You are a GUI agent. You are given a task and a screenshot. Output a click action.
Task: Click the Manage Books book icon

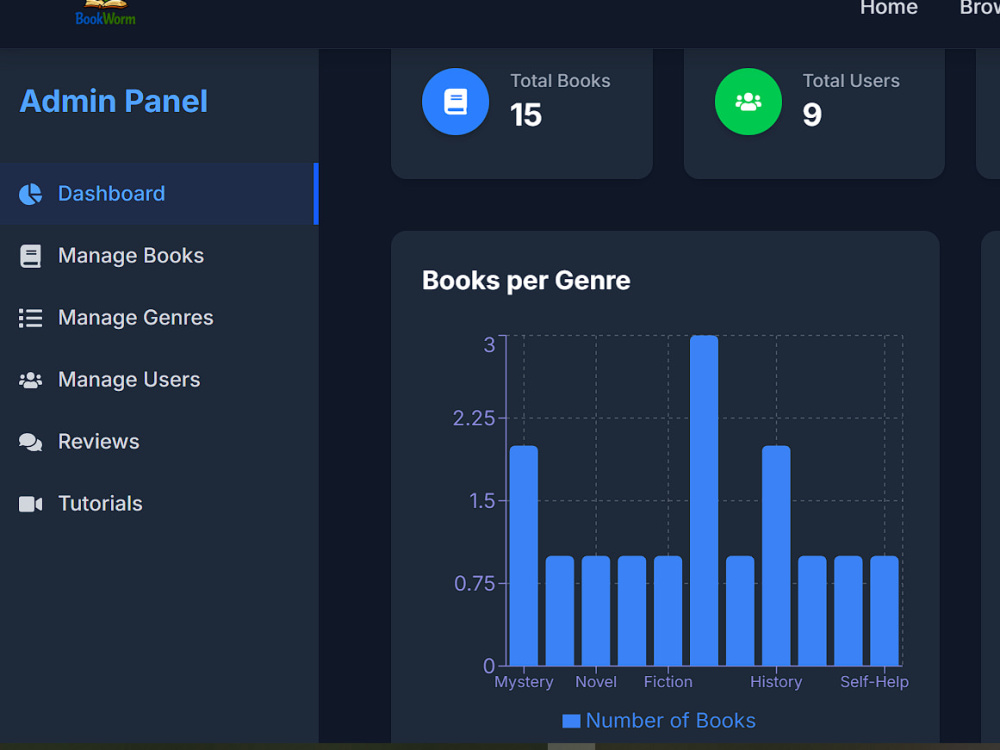click(x=30, y=256)
